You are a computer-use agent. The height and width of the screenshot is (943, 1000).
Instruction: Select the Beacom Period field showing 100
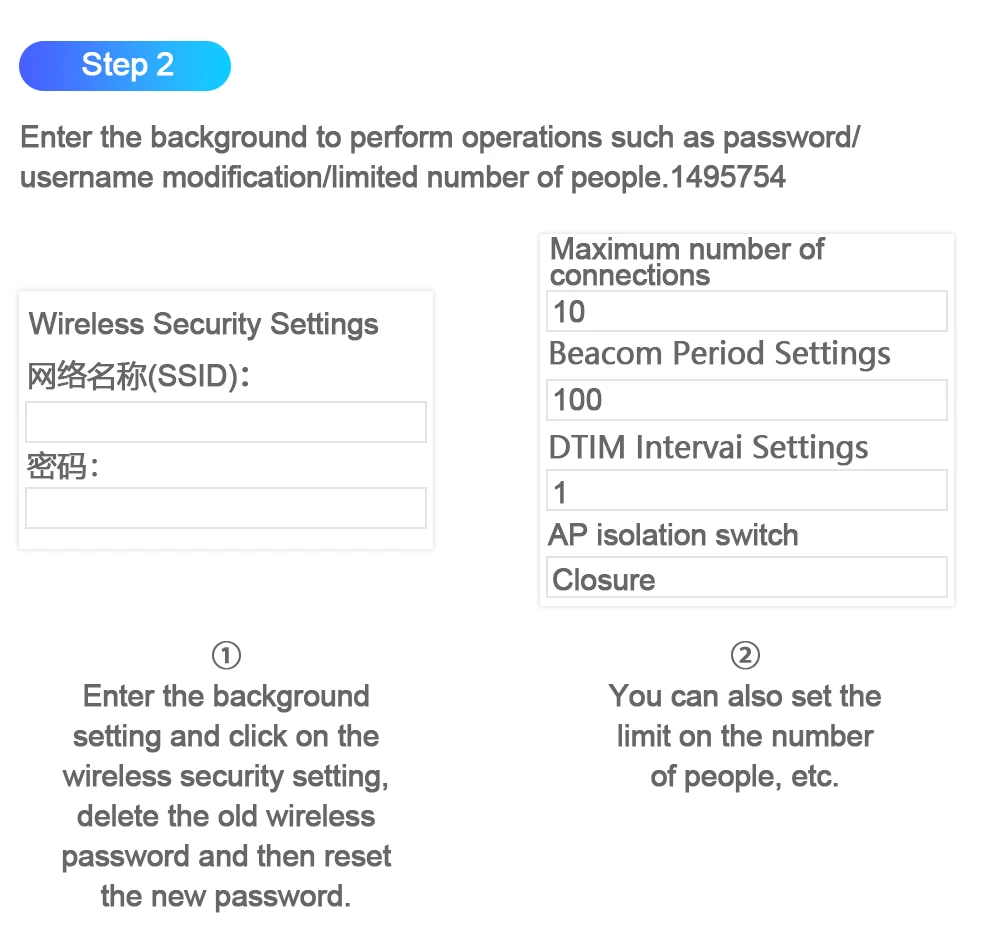pos(747,400)
